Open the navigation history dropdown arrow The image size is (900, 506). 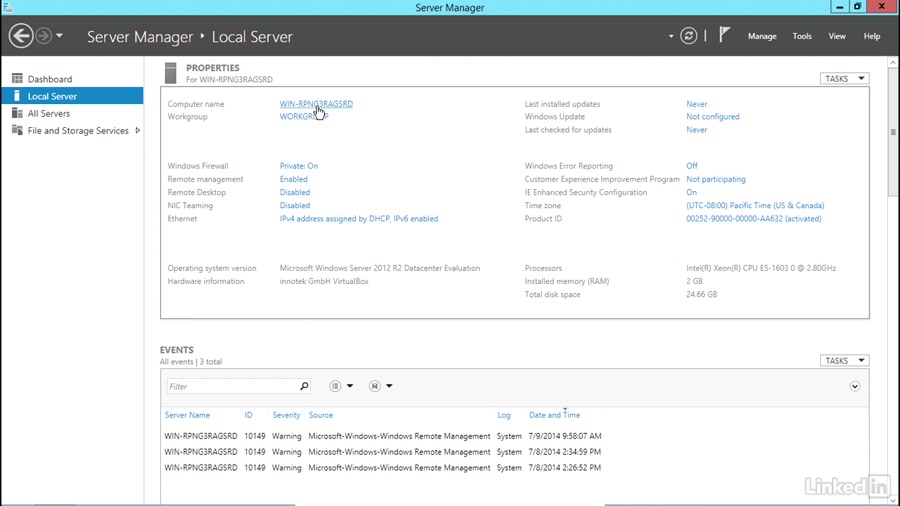pos(59,36)
